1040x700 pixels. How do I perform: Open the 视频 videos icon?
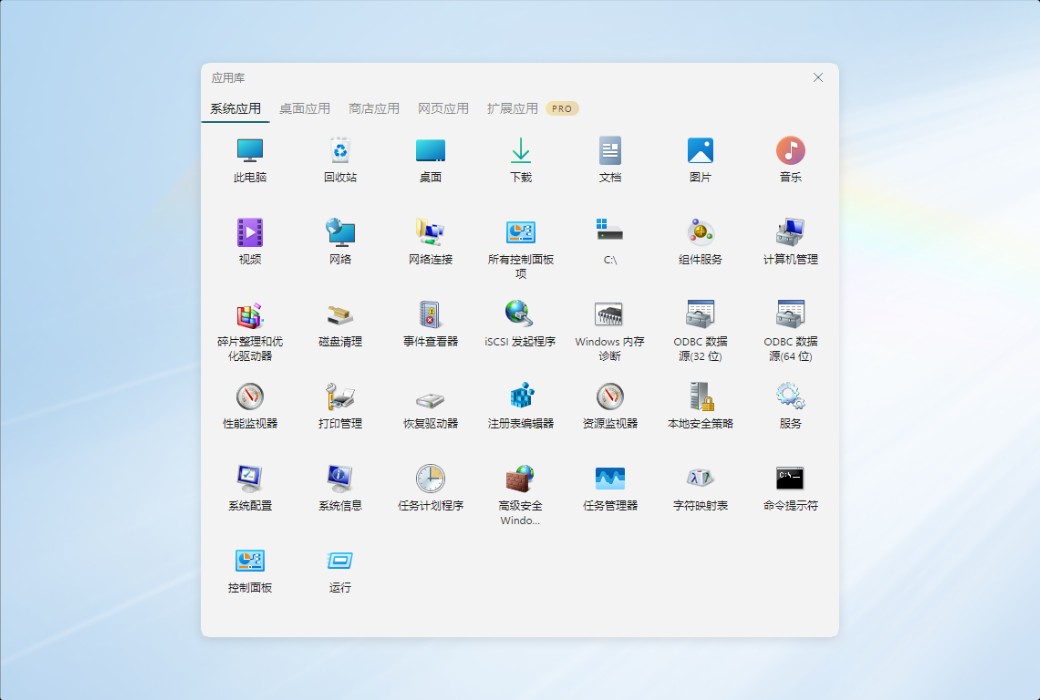(250, 233)
